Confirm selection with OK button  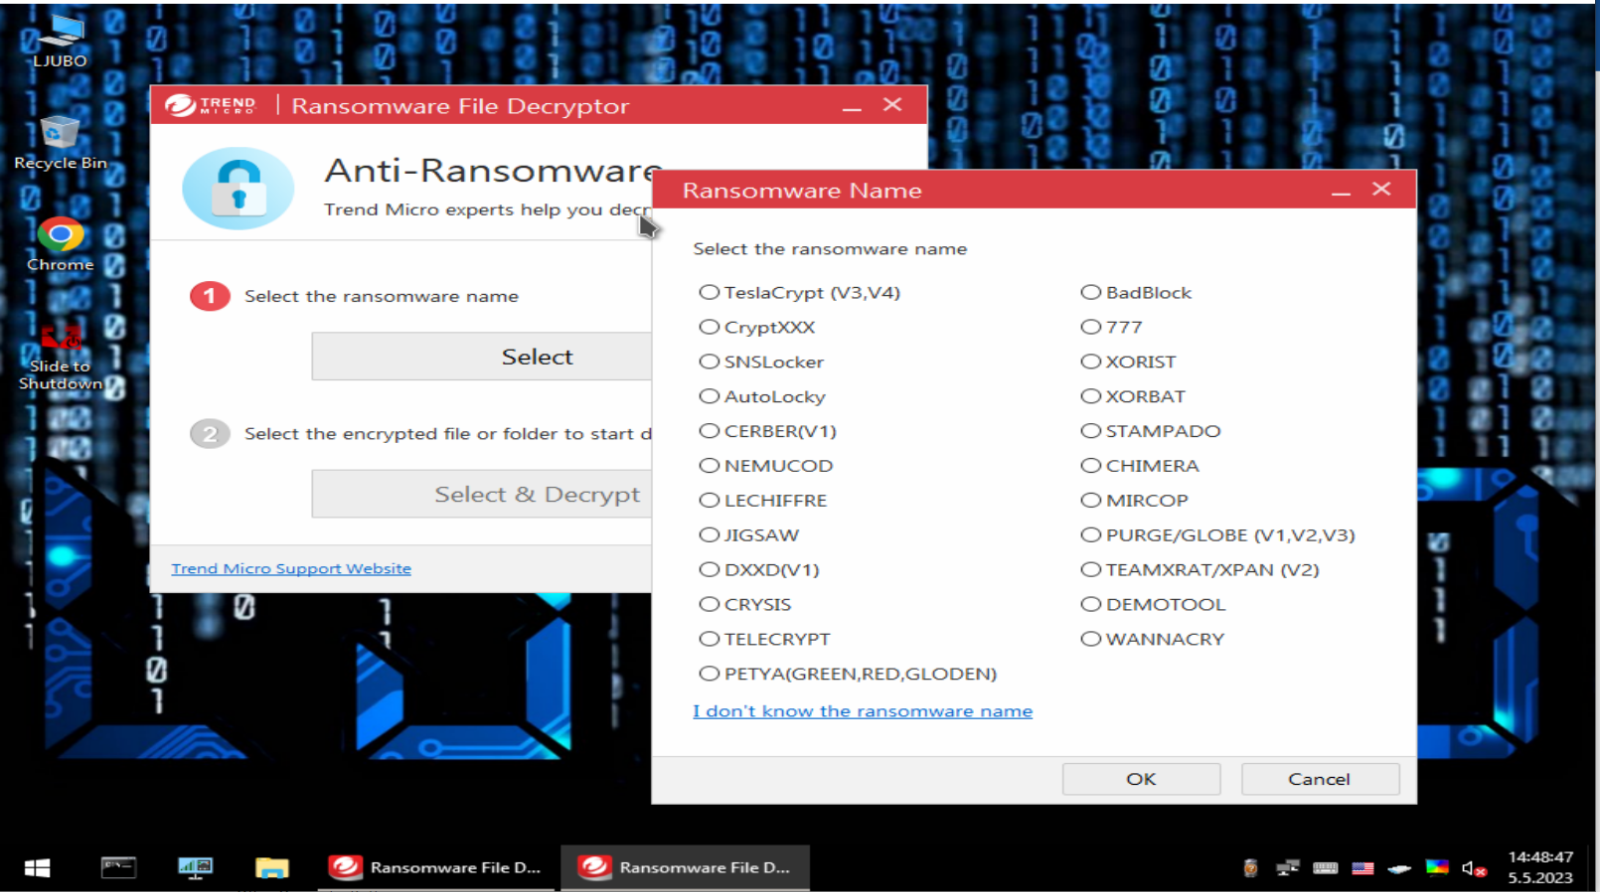point(1141,779)
